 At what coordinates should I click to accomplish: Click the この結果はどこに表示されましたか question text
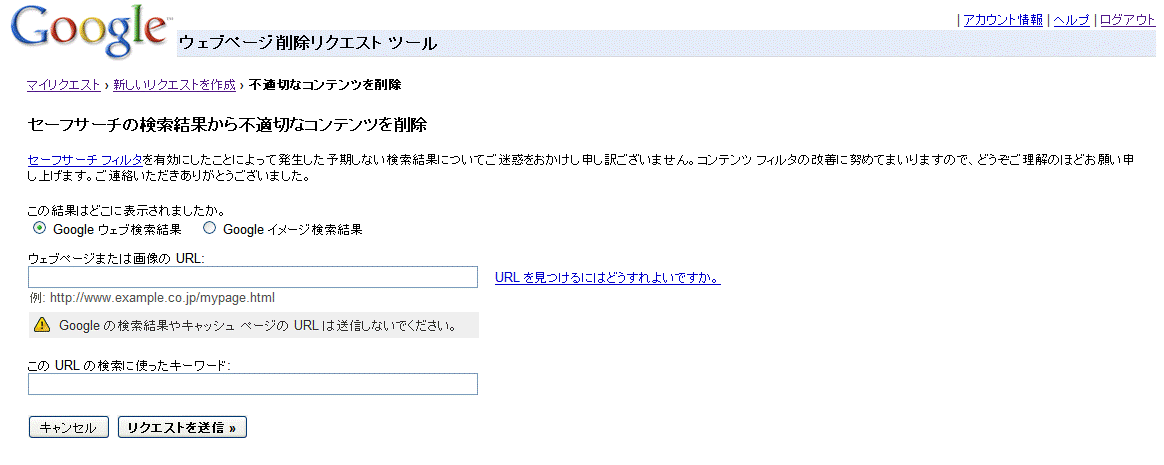(x=126, y=212)
